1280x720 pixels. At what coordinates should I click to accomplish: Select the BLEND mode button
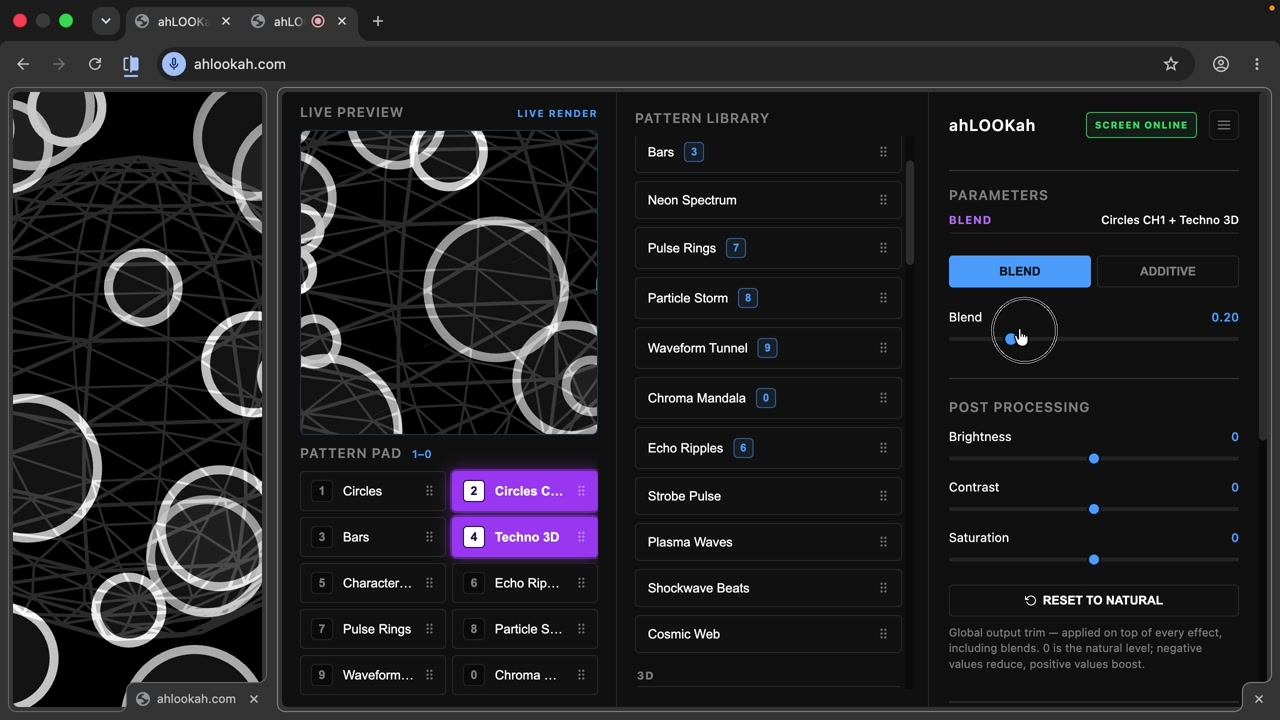[1019, 271]
